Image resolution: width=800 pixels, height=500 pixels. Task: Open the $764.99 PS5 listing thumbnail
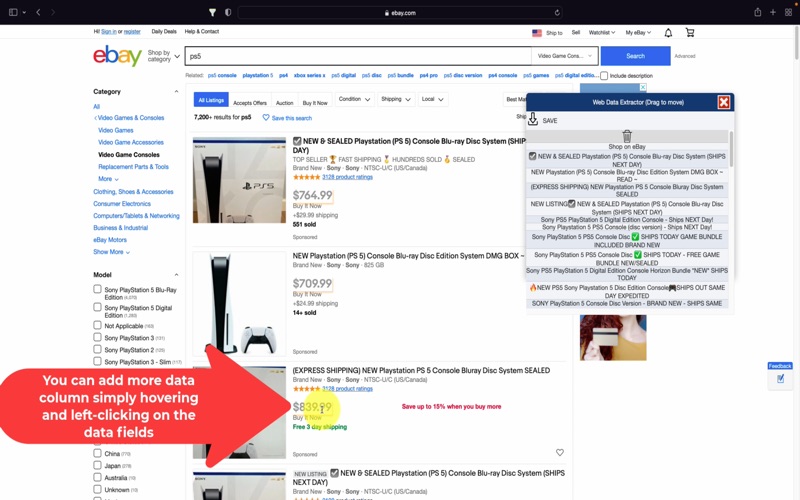click(239, 180)
